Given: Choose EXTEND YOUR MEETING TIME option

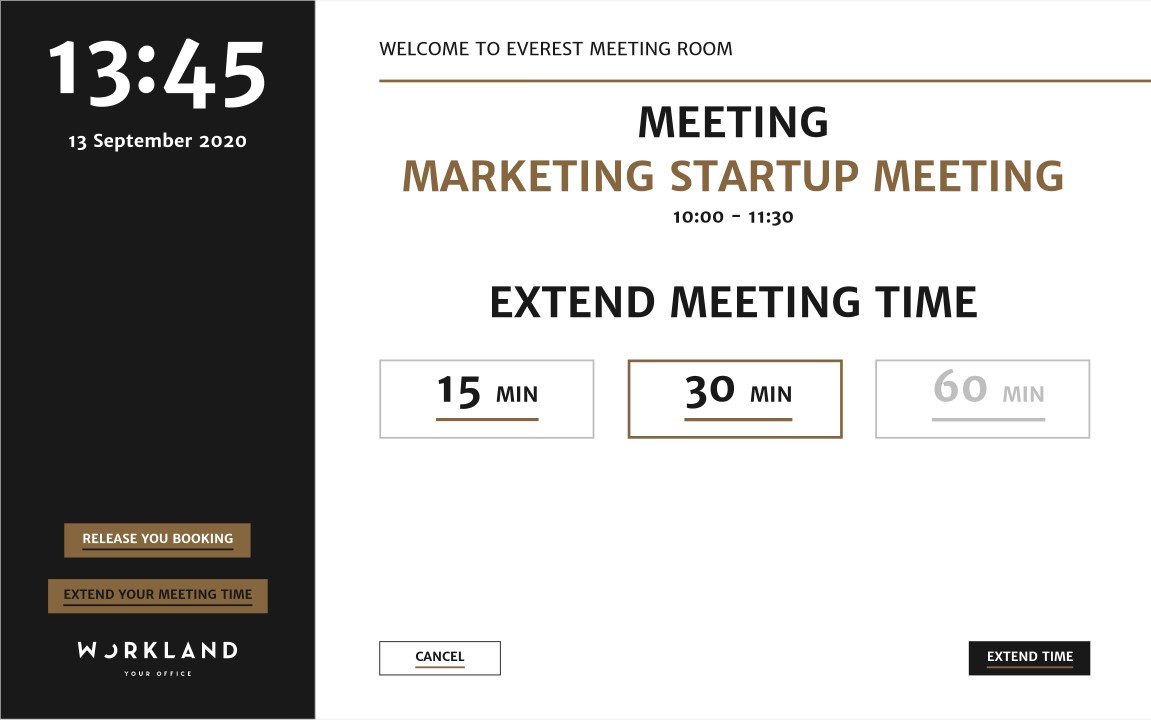Looking at the screenshot, I should point(157,594).
